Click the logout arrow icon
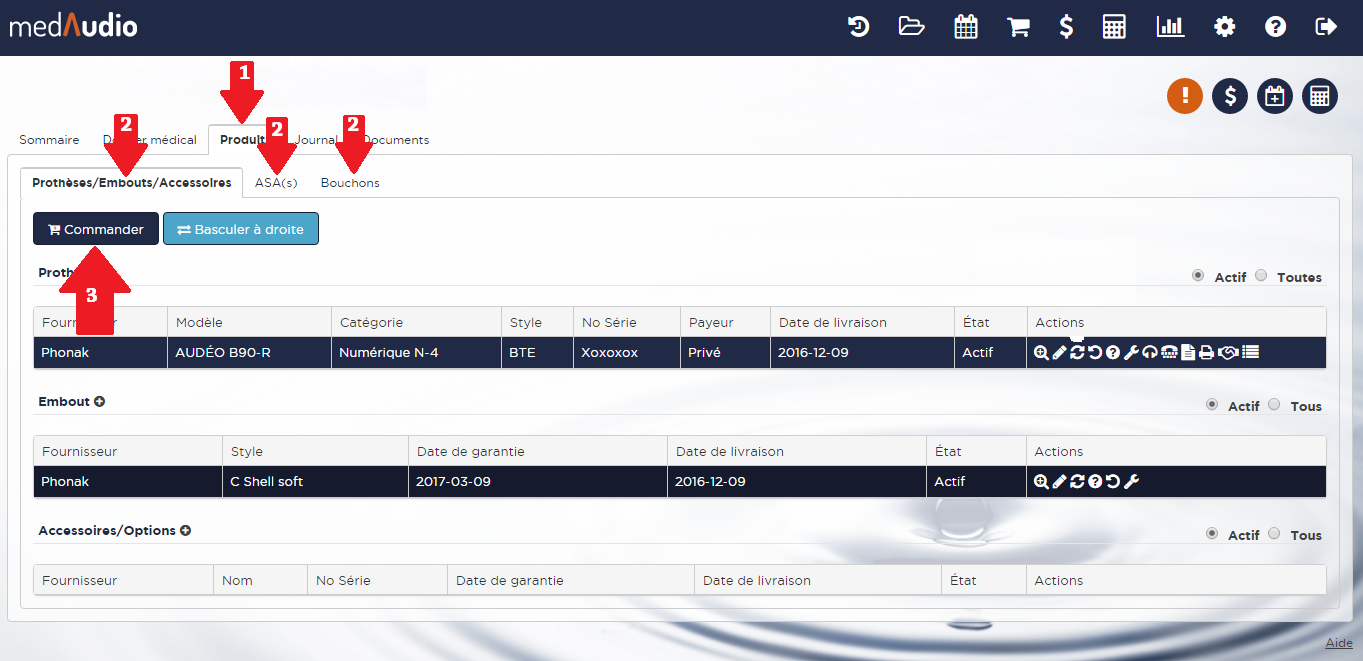The image size is (1363, 661). 1326,27
